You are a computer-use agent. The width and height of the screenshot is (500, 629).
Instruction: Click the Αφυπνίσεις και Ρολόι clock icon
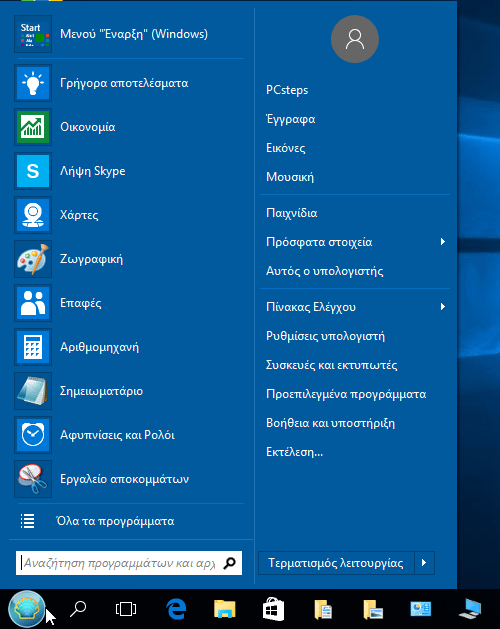[33, 435]
